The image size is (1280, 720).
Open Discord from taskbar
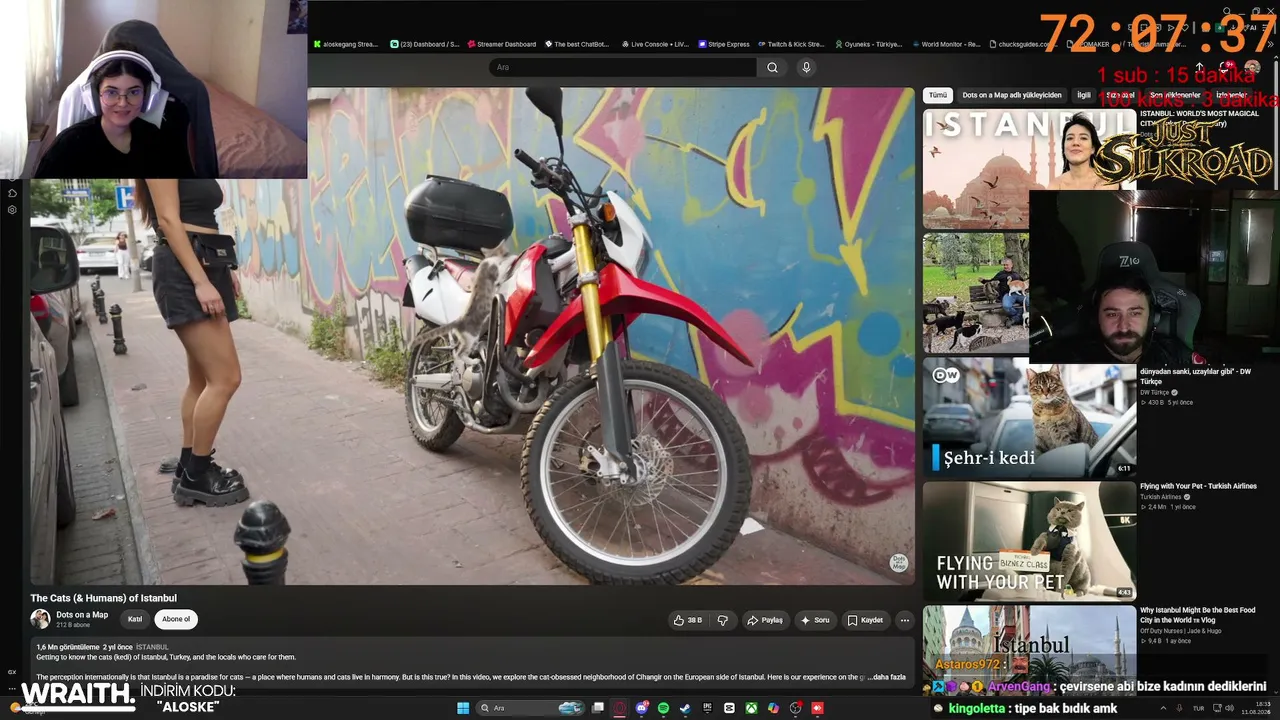pos(642,708)
